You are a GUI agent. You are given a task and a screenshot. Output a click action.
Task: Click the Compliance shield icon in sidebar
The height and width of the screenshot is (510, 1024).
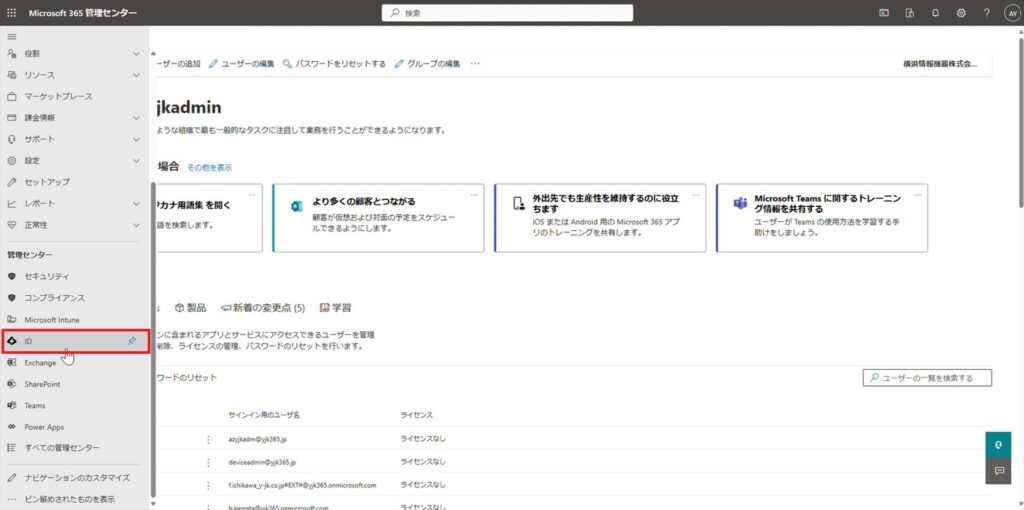11,298
